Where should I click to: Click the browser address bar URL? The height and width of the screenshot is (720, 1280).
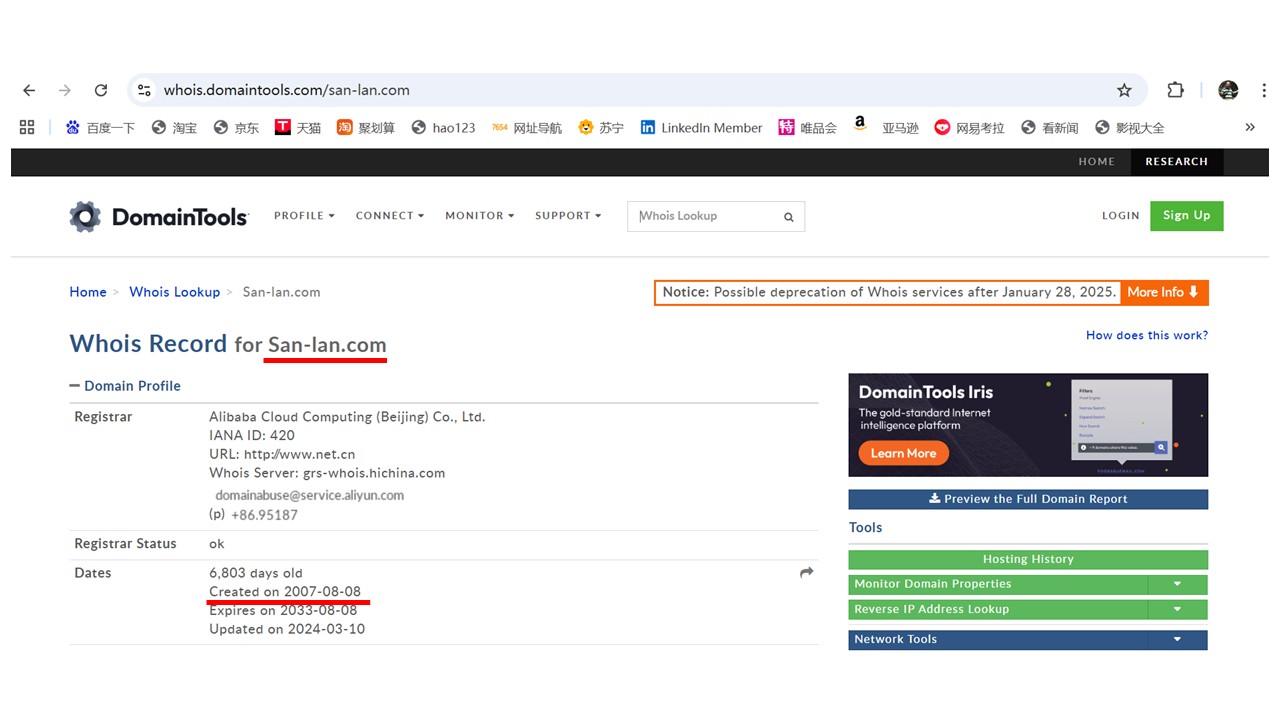[x=287, y=90]
